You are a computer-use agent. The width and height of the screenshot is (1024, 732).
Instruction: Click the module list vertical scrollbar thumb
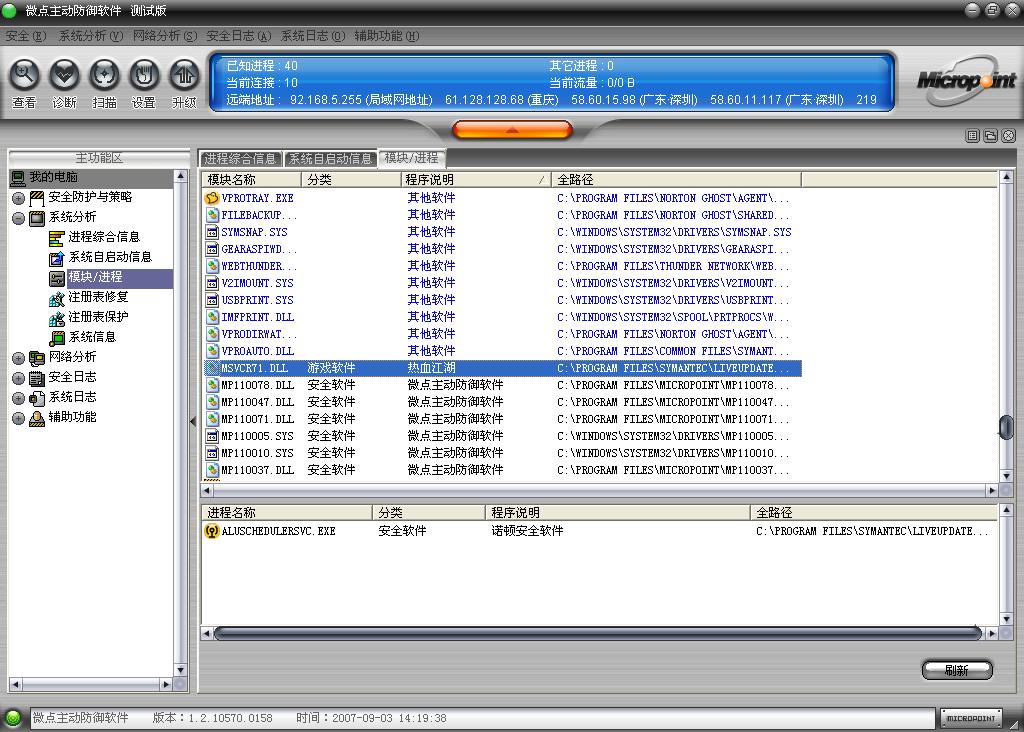coord(1006,427)
